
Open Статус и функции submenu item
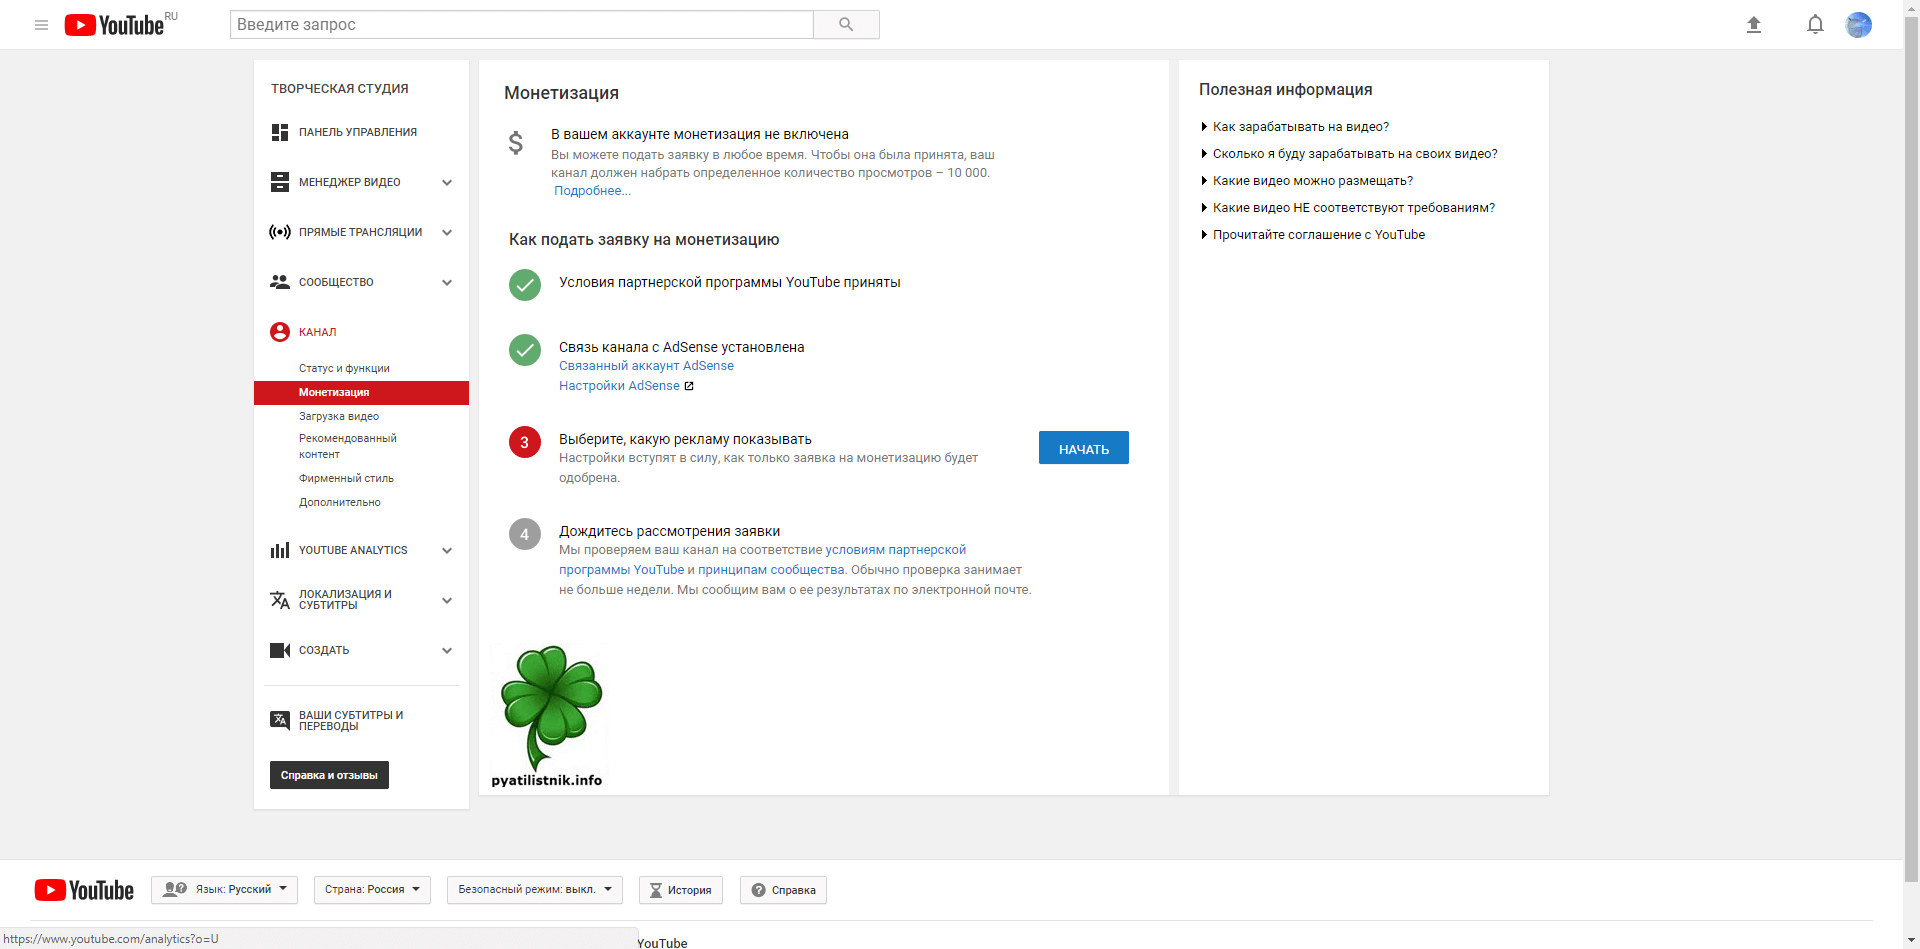pyautogui.click(x=344, y=368)
